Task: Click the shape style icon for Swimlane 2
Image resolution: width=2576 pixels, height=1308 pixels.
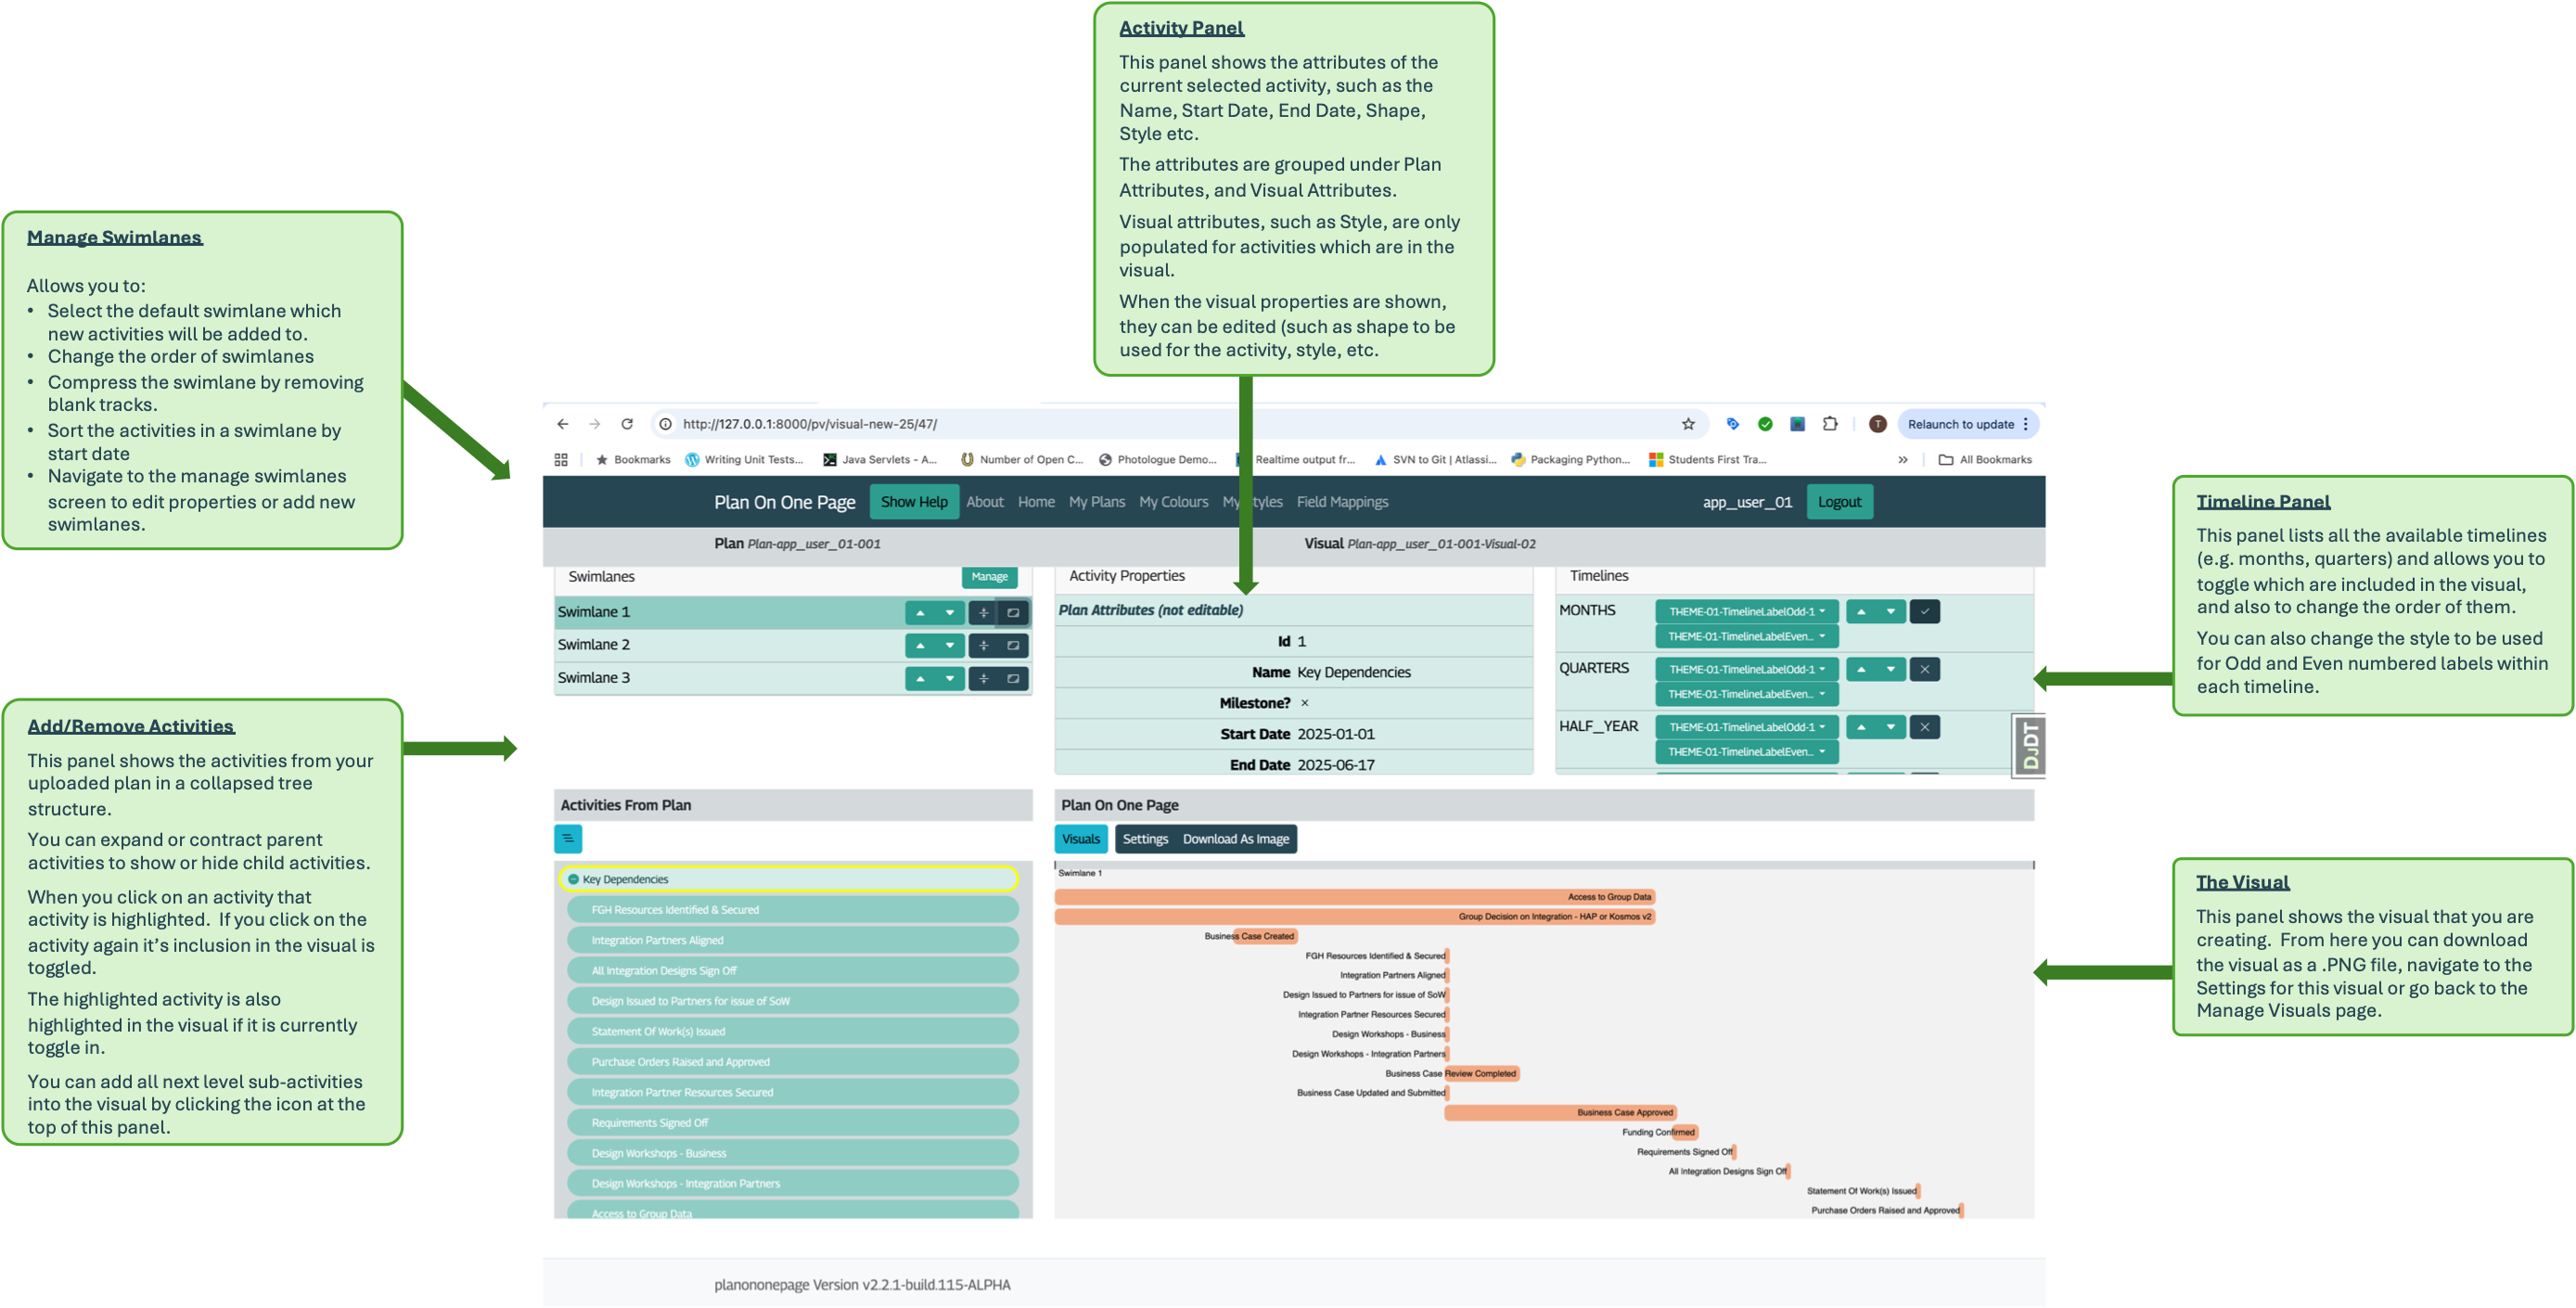Action: [x=1013, y=645]
